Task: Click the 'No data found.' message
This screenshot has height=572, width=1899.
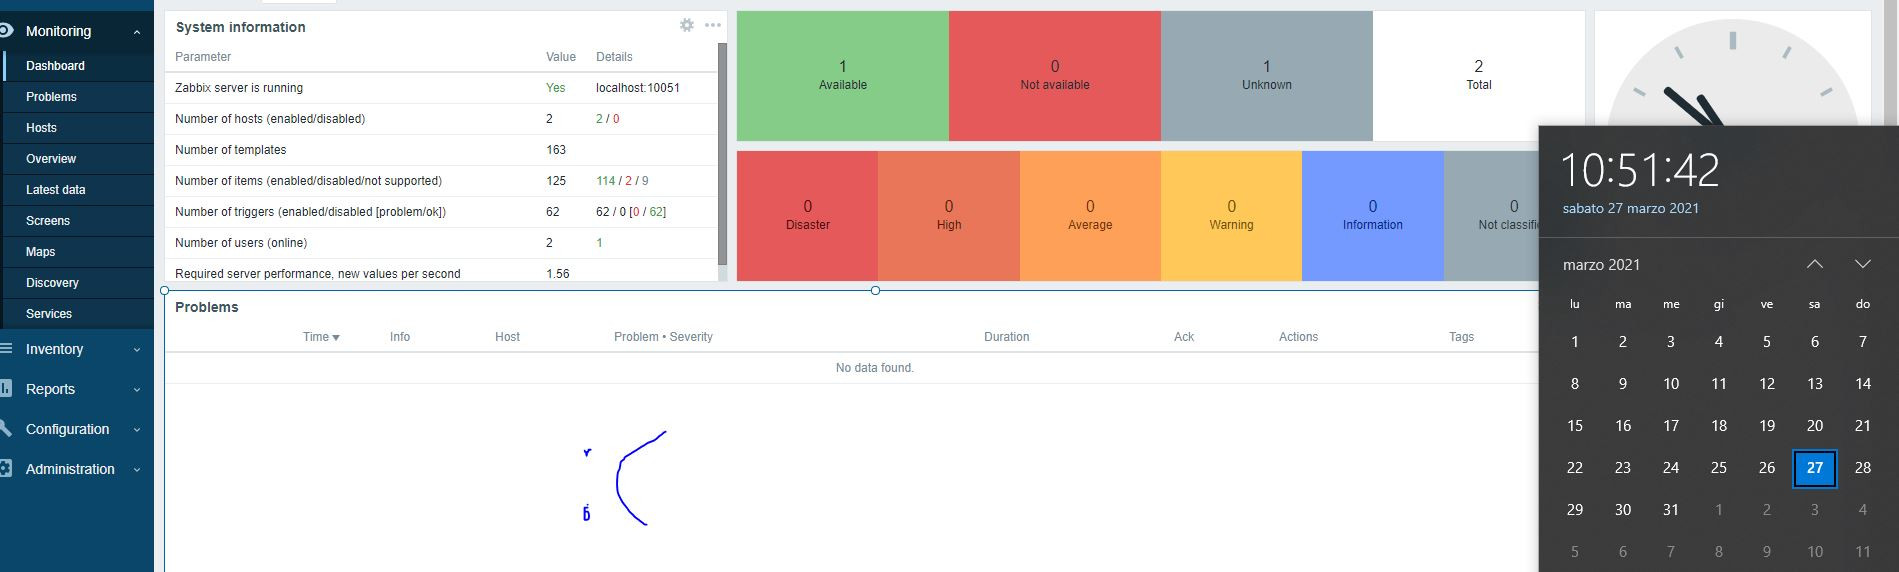Action: 875,368
